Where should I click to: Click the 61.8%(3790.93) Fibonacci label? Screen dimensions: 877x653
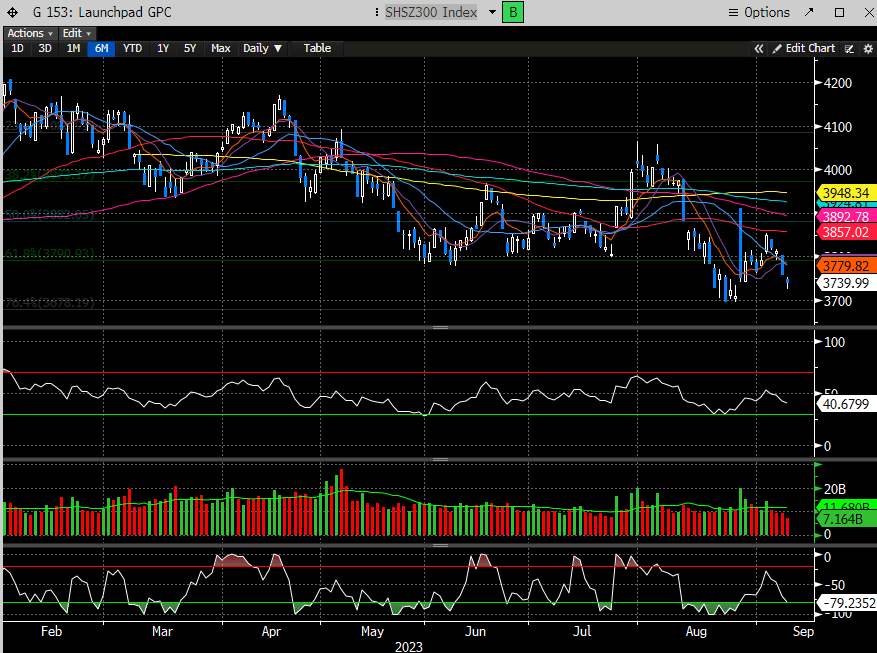(x=49, y=254)
